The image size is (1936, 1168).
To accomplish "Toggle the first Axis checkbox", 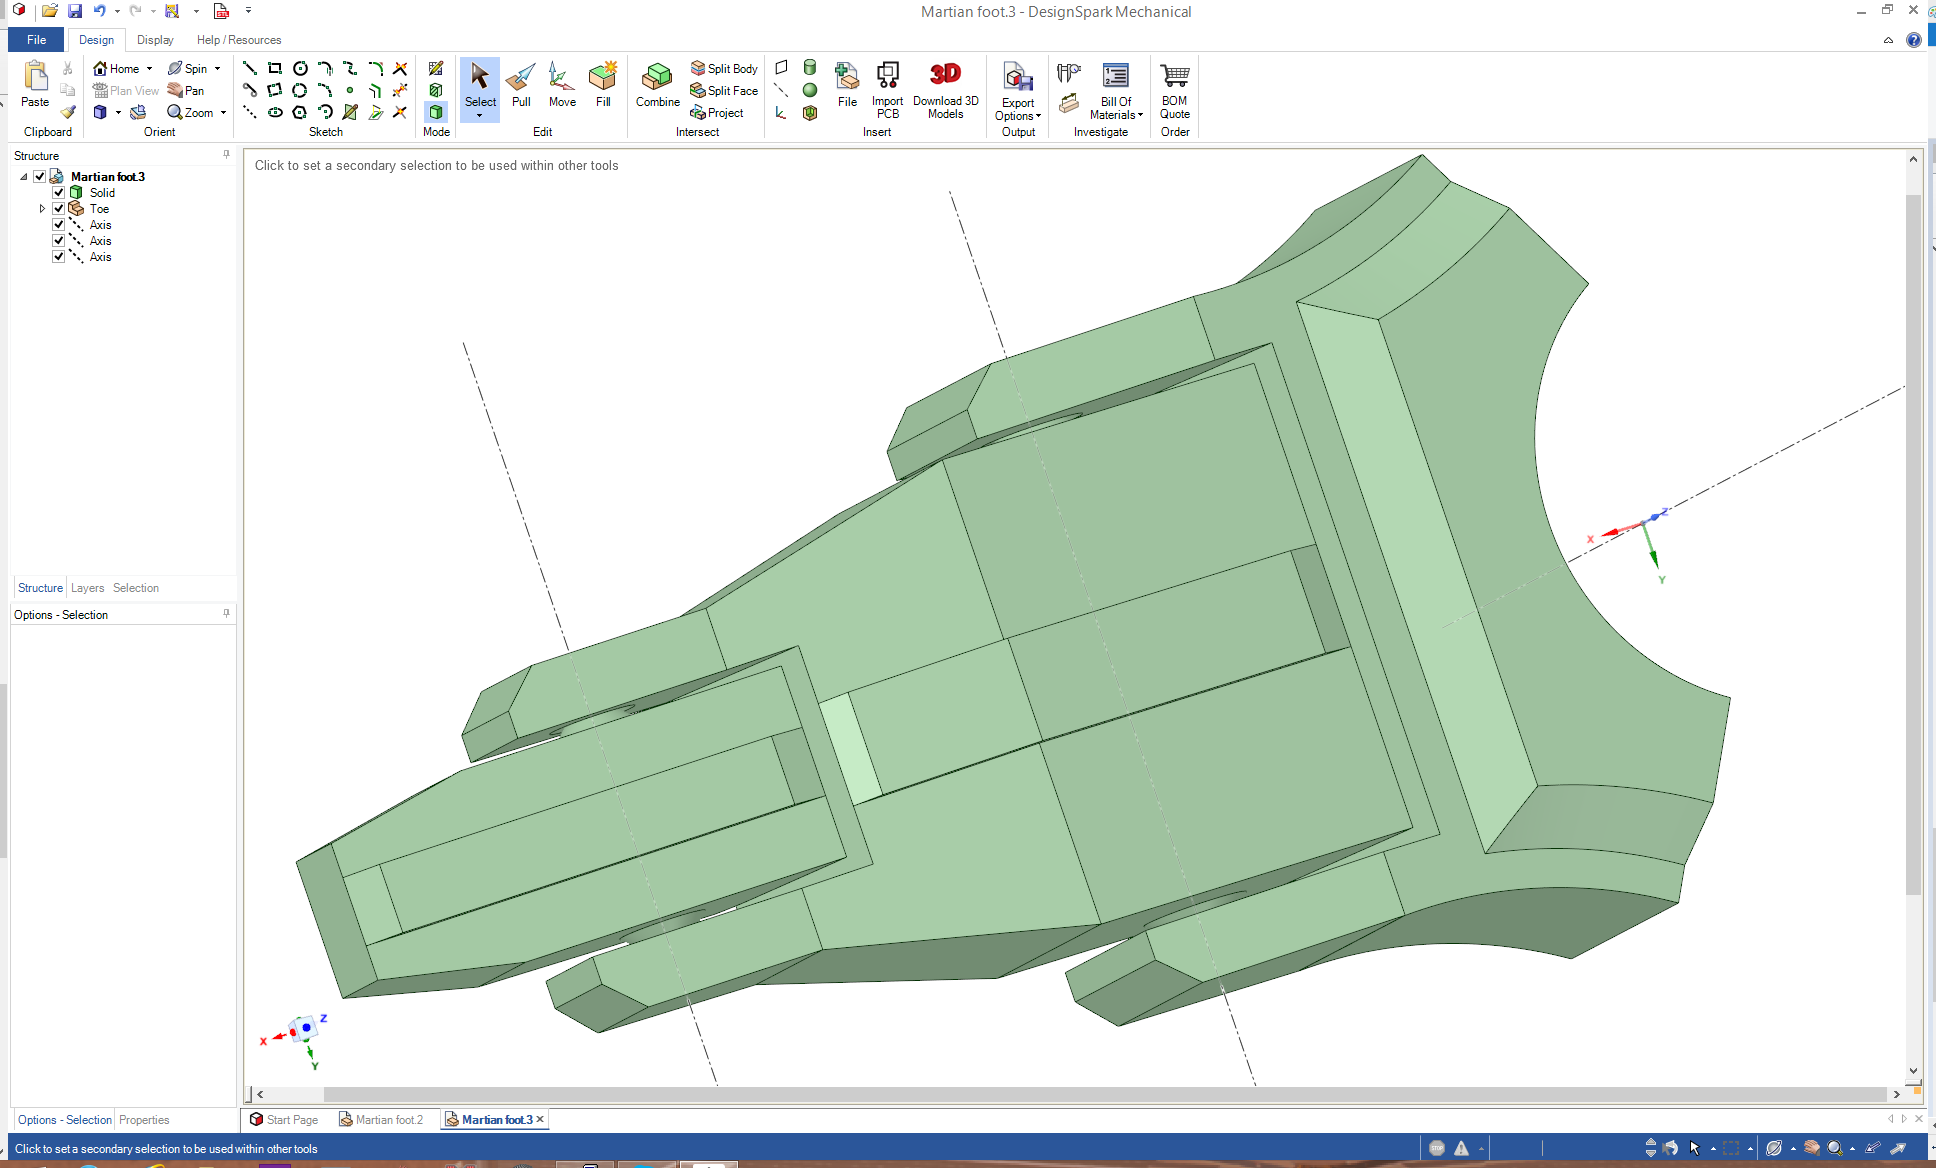I will [x=59, y=225].
